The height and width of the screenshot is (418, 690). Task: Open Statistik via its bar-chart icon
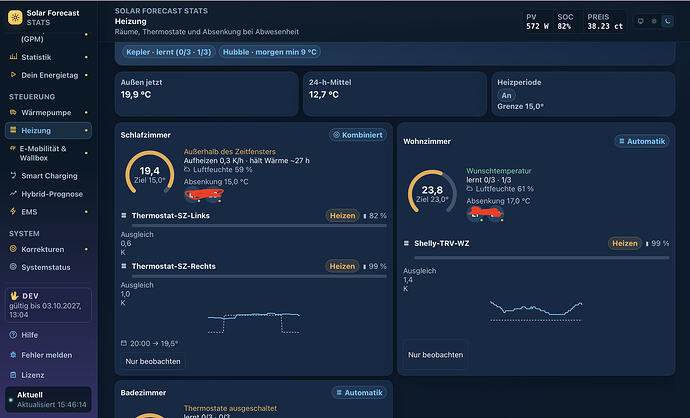13,57
